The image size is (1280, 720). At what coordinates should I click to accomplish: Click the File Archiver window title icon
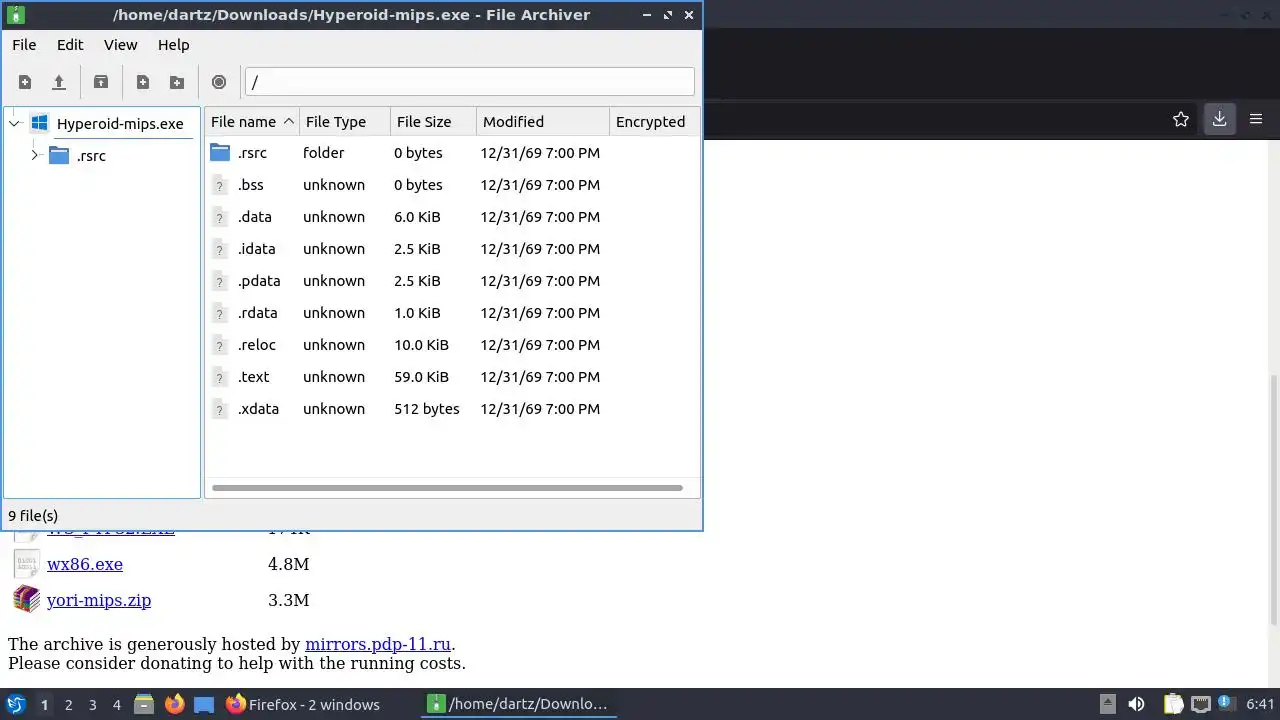[15, 15]
